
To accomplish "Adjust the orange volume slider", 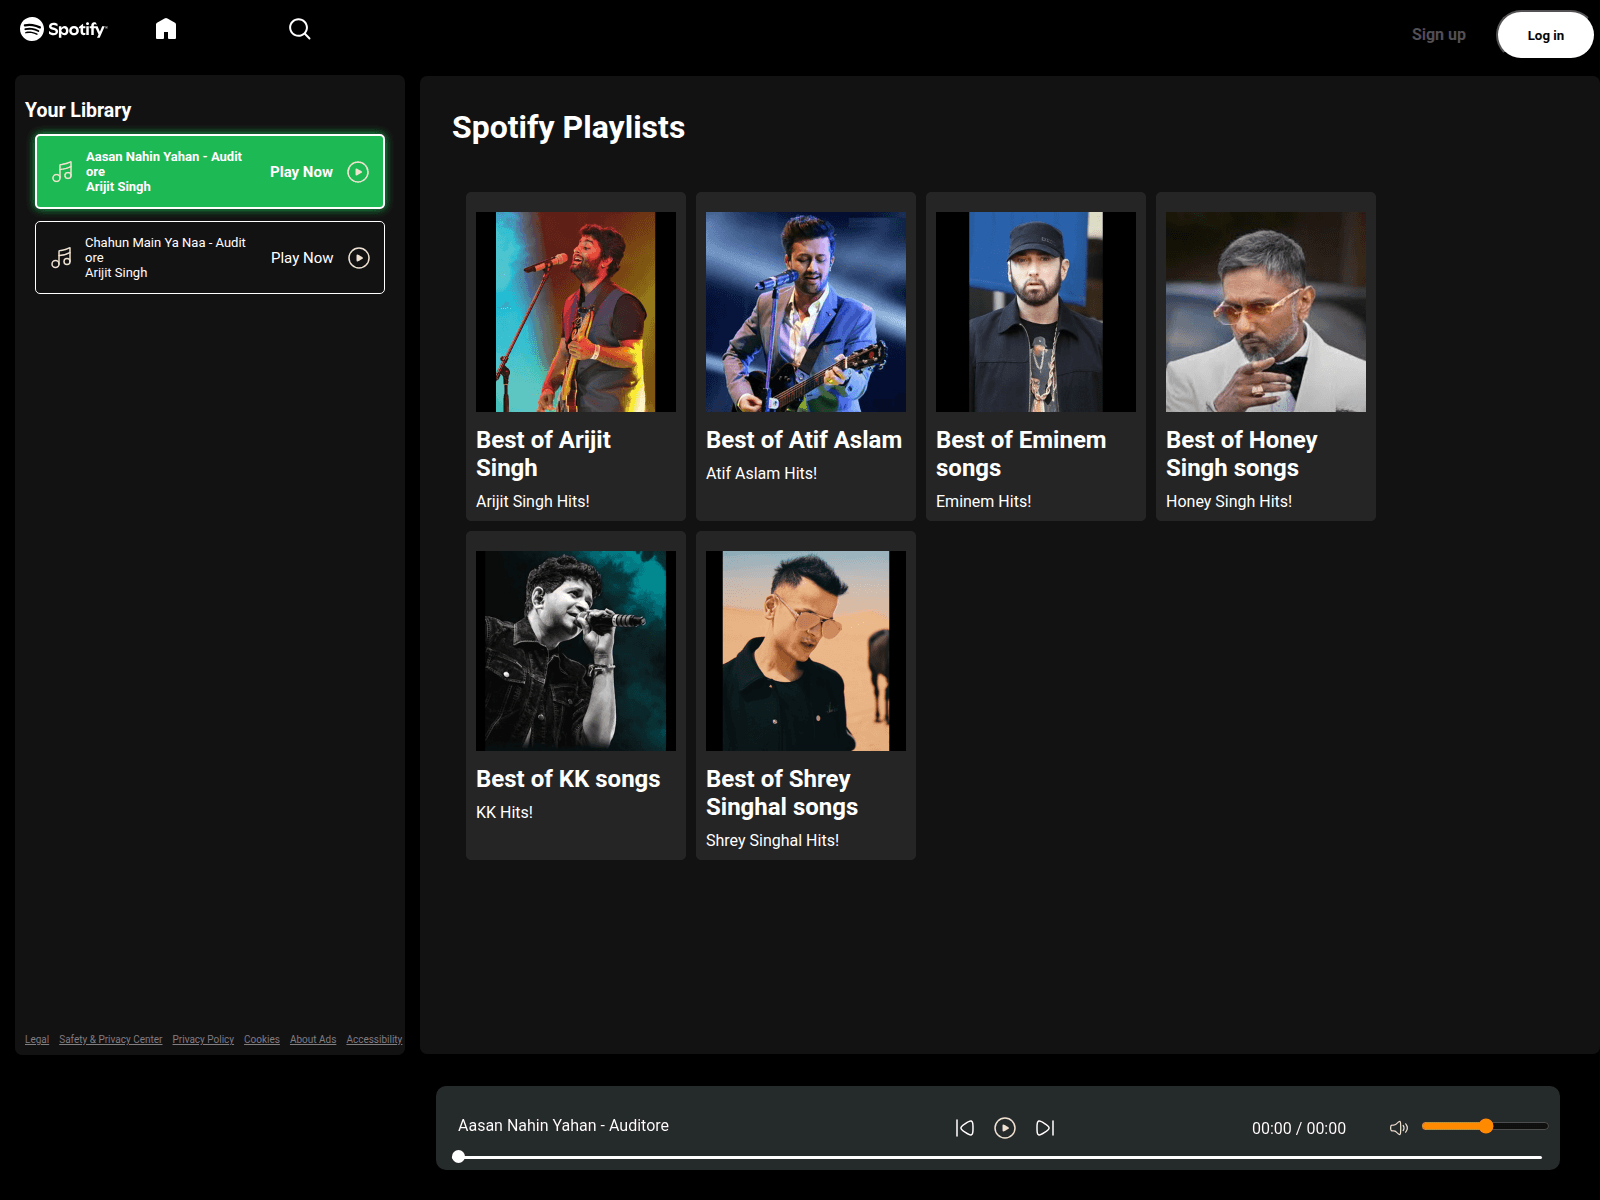I will tap(1485, 1126).
